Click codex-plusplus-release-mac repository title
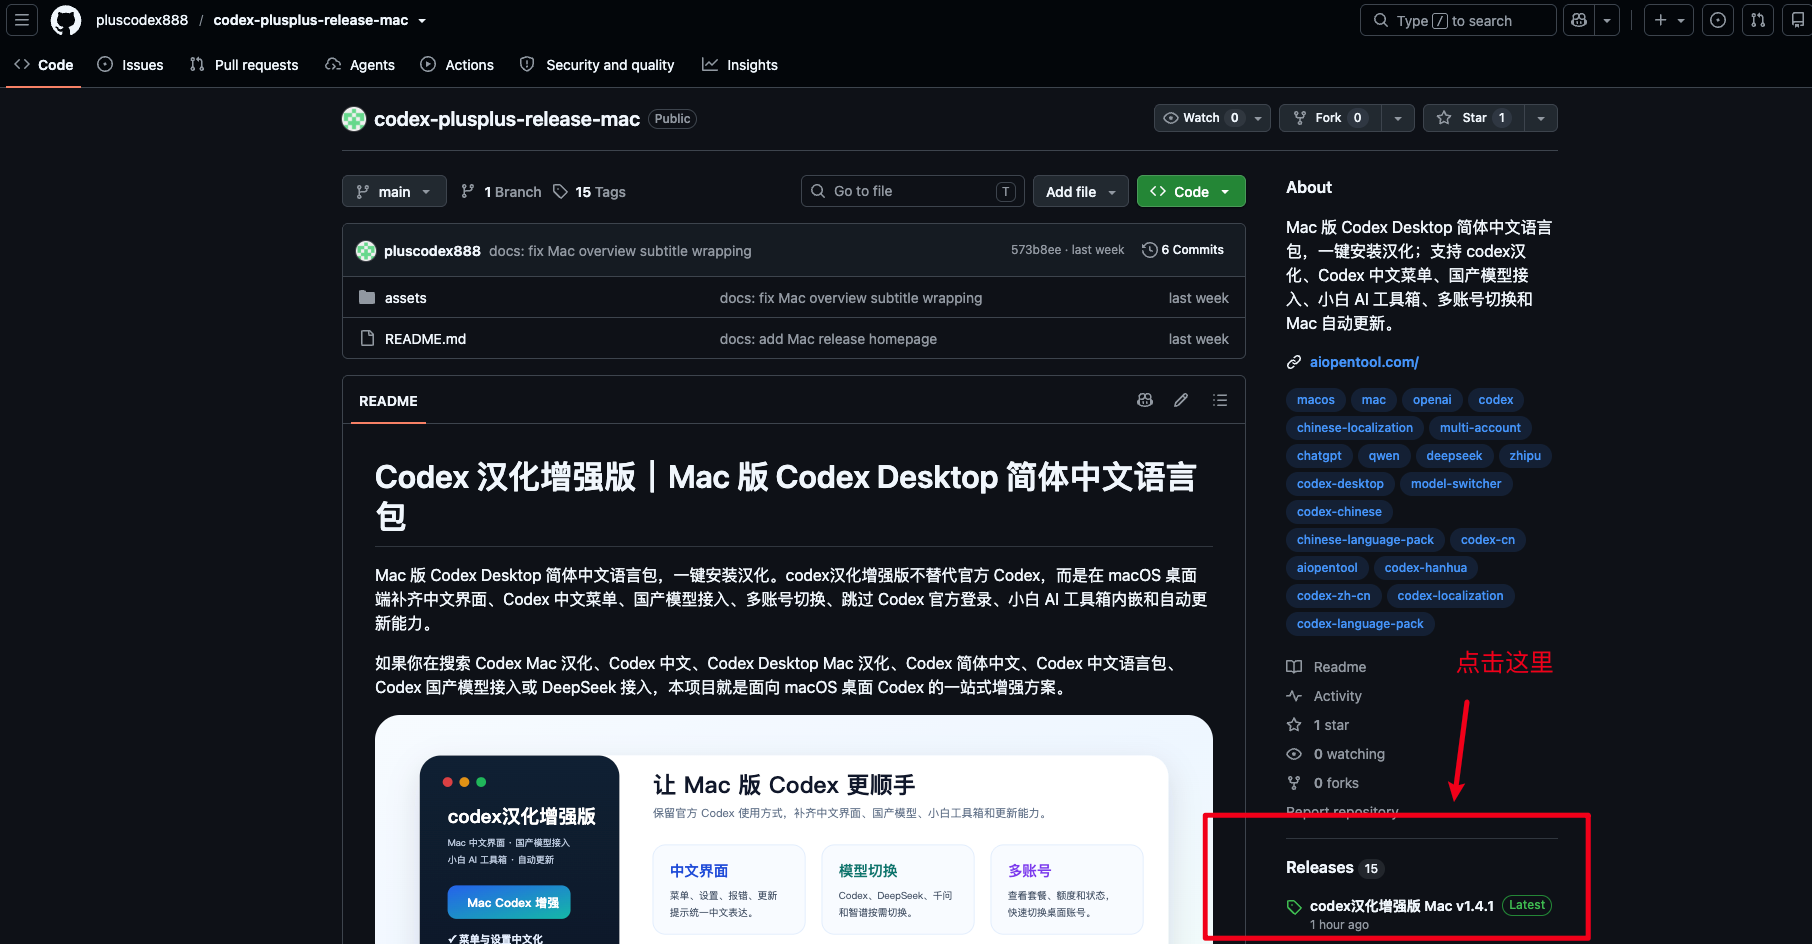Image resolution: width=1812 pixels, height=944 pixels. point(507,119)
